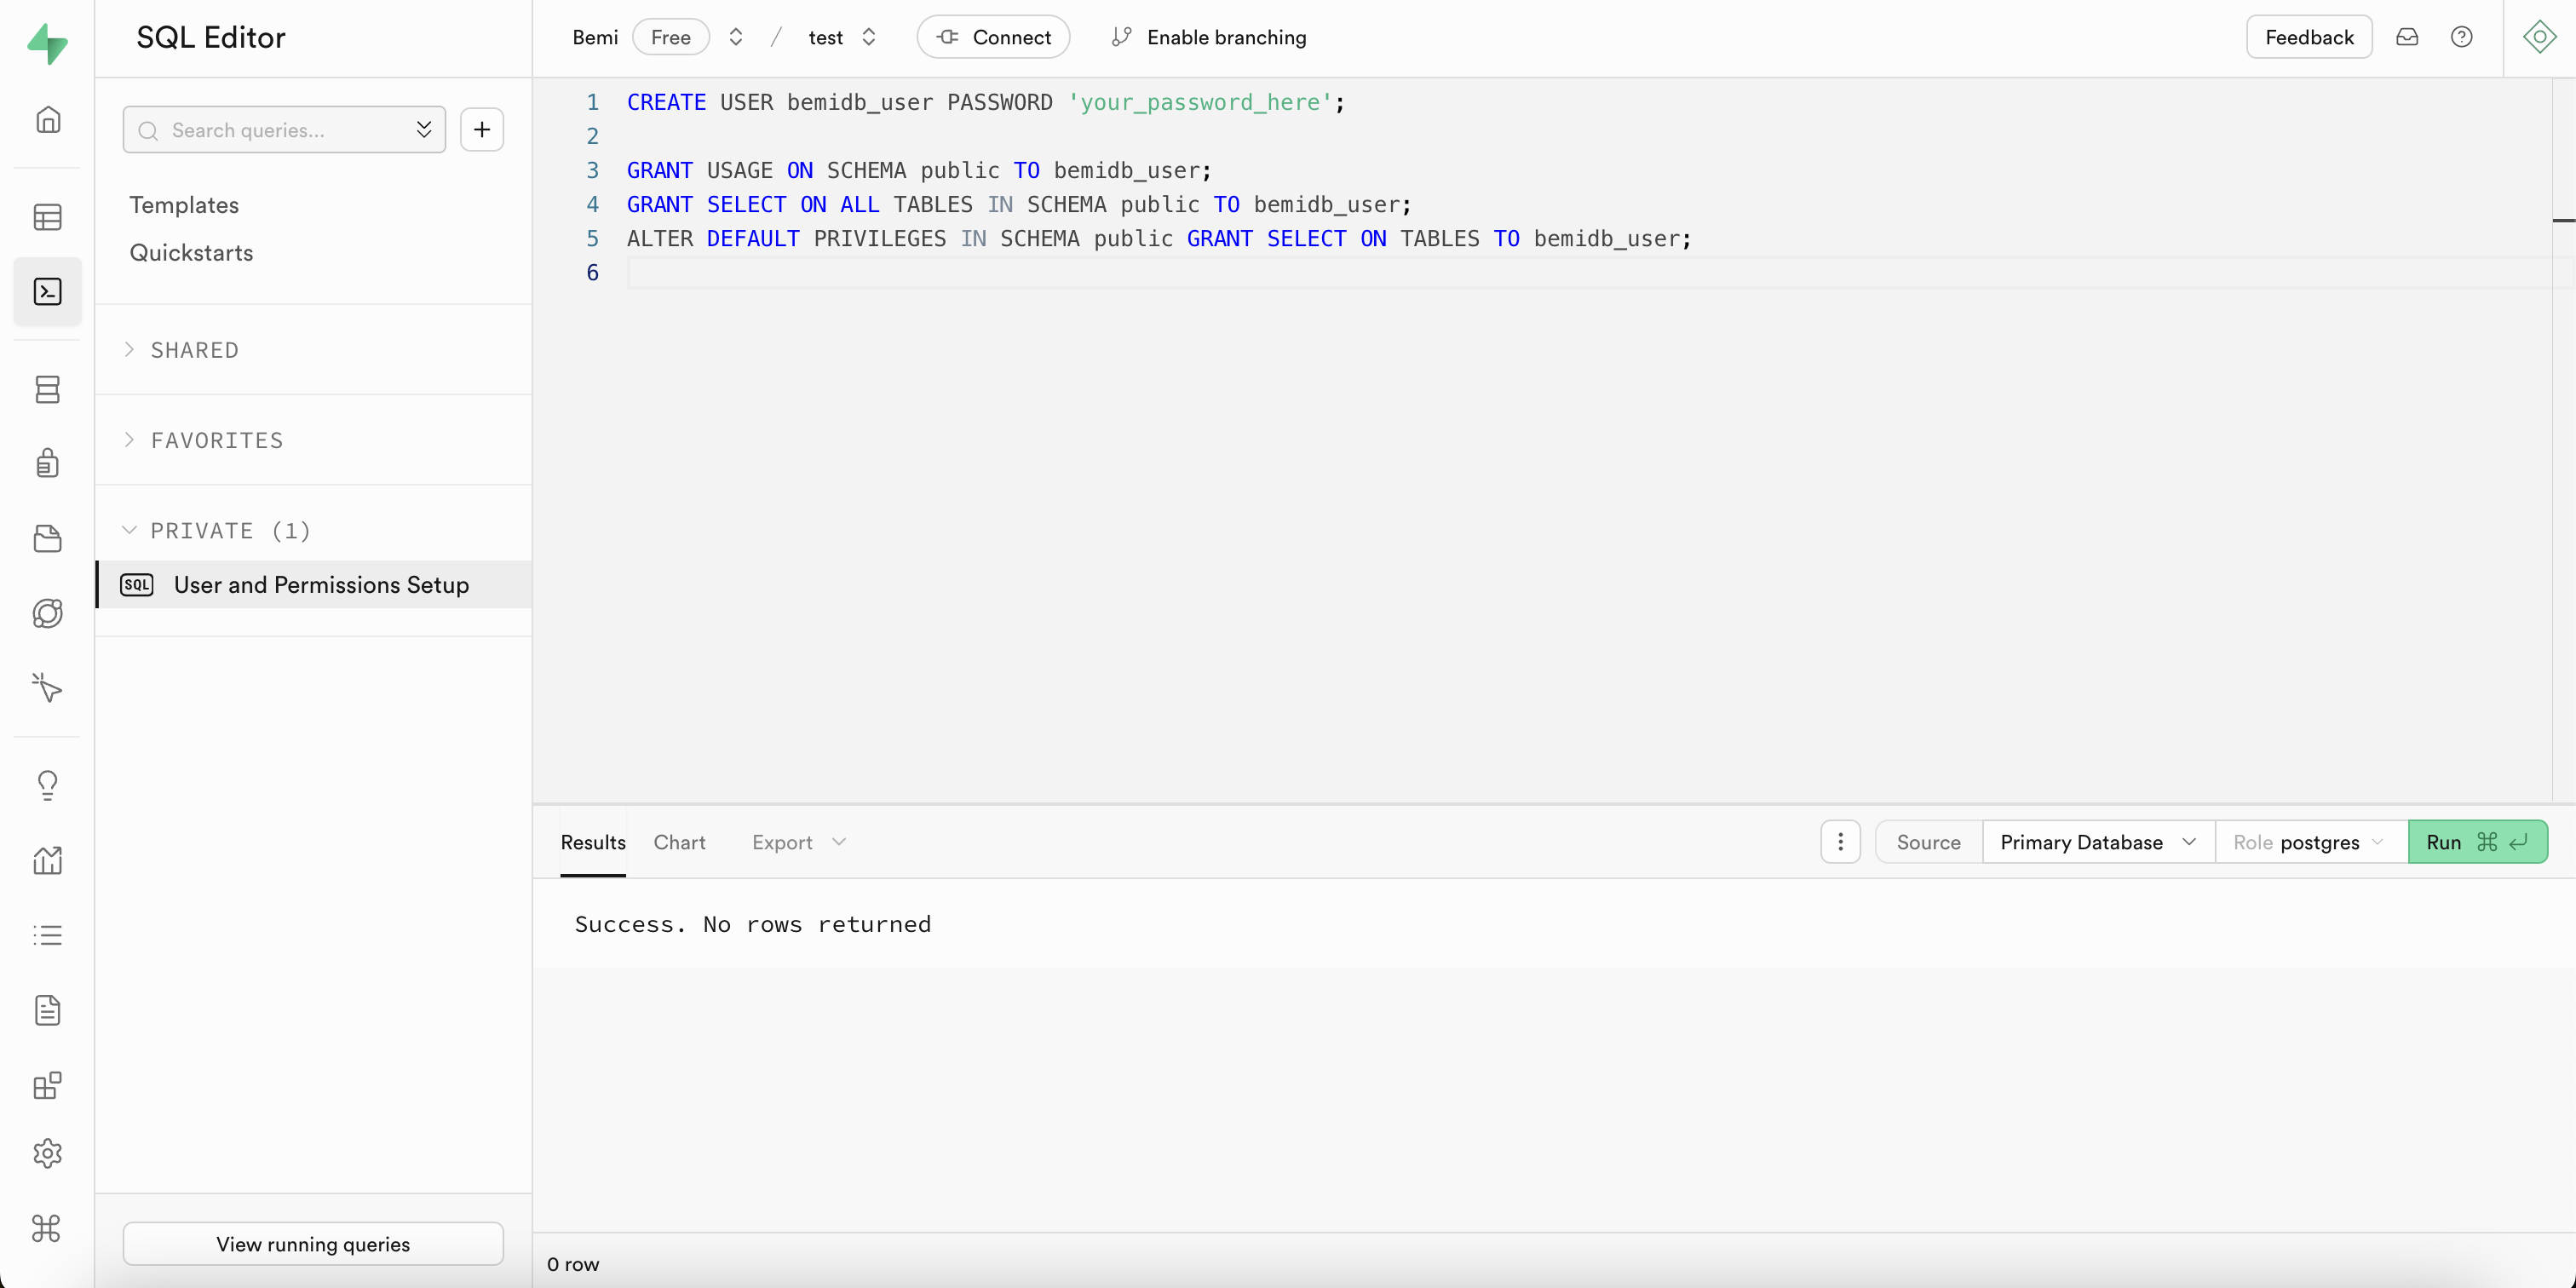Click the help question mark icon
Screen dimensions: 2576x1288
point(2461,37)
